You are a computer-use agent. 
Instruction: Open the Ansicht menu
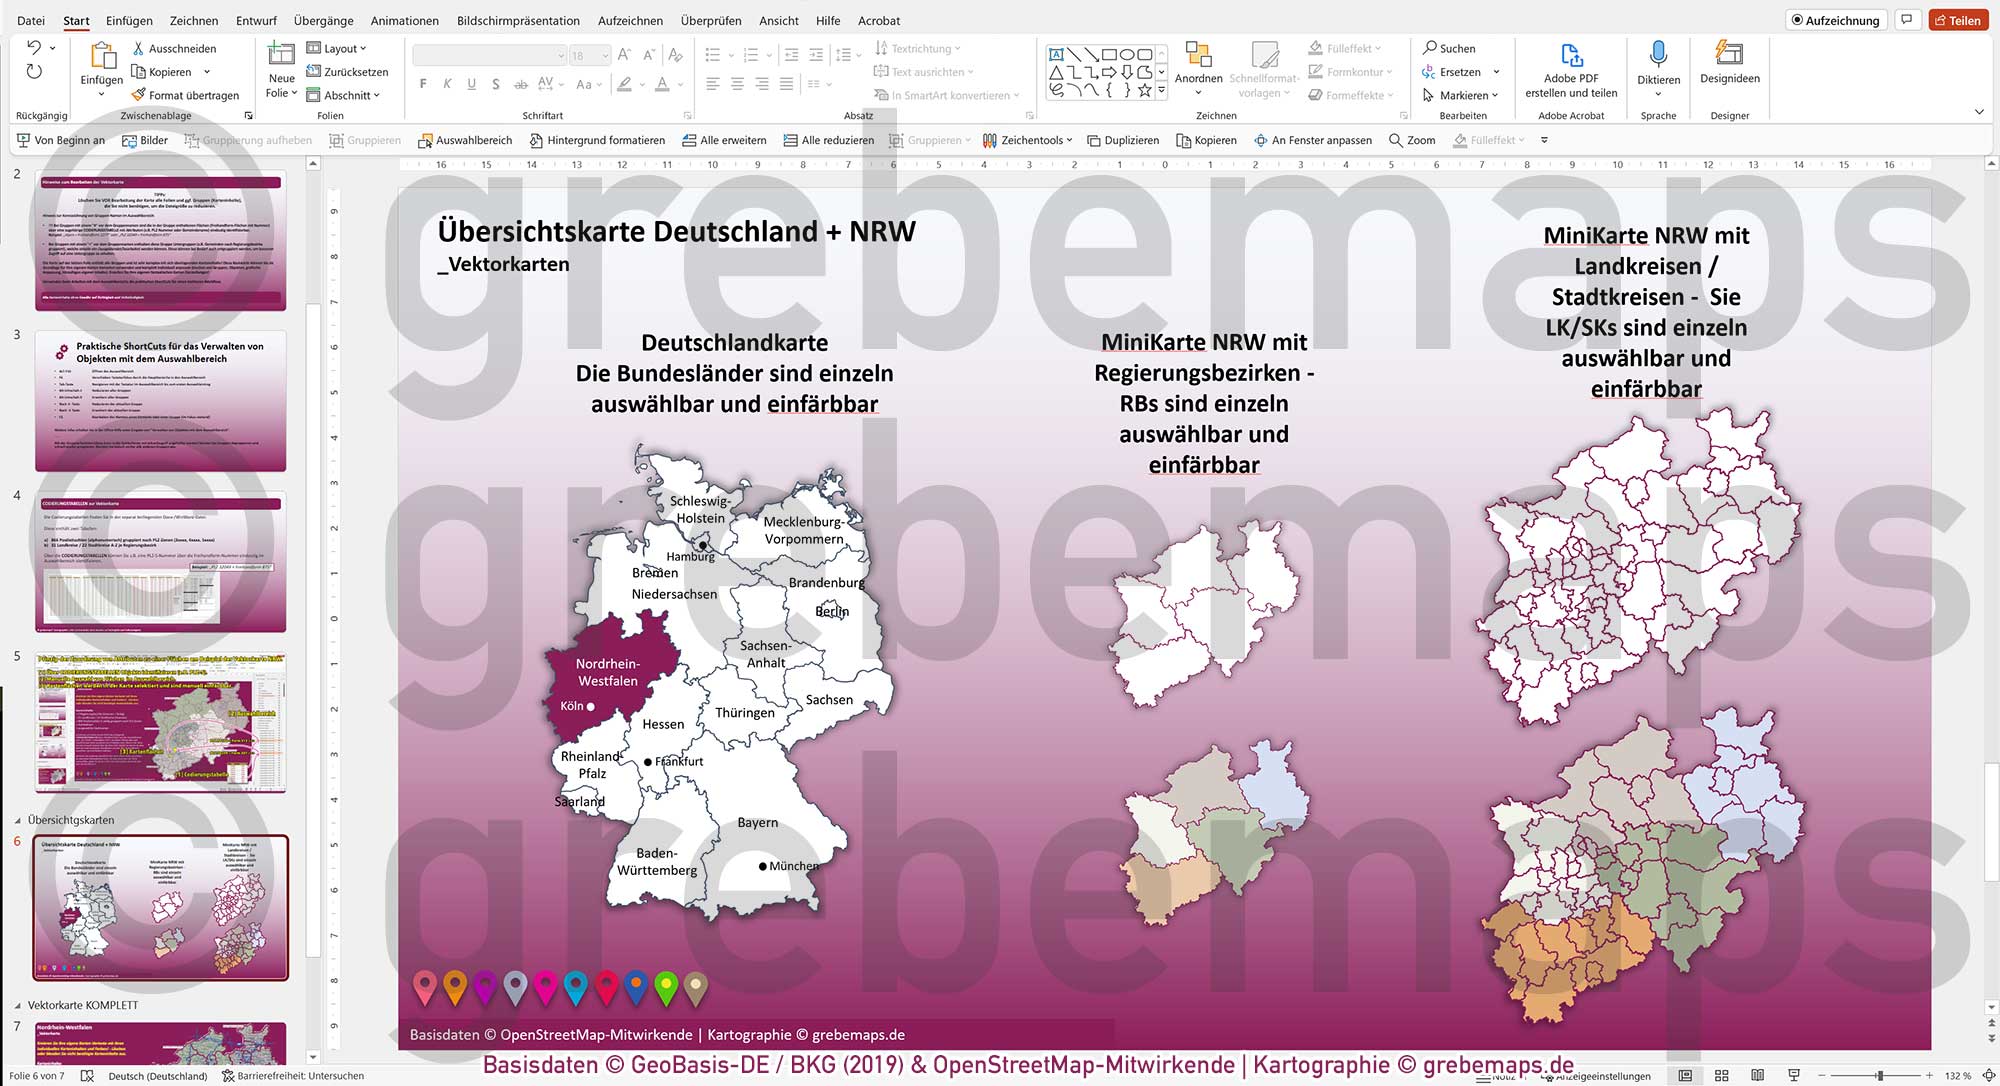coord(779,20)
